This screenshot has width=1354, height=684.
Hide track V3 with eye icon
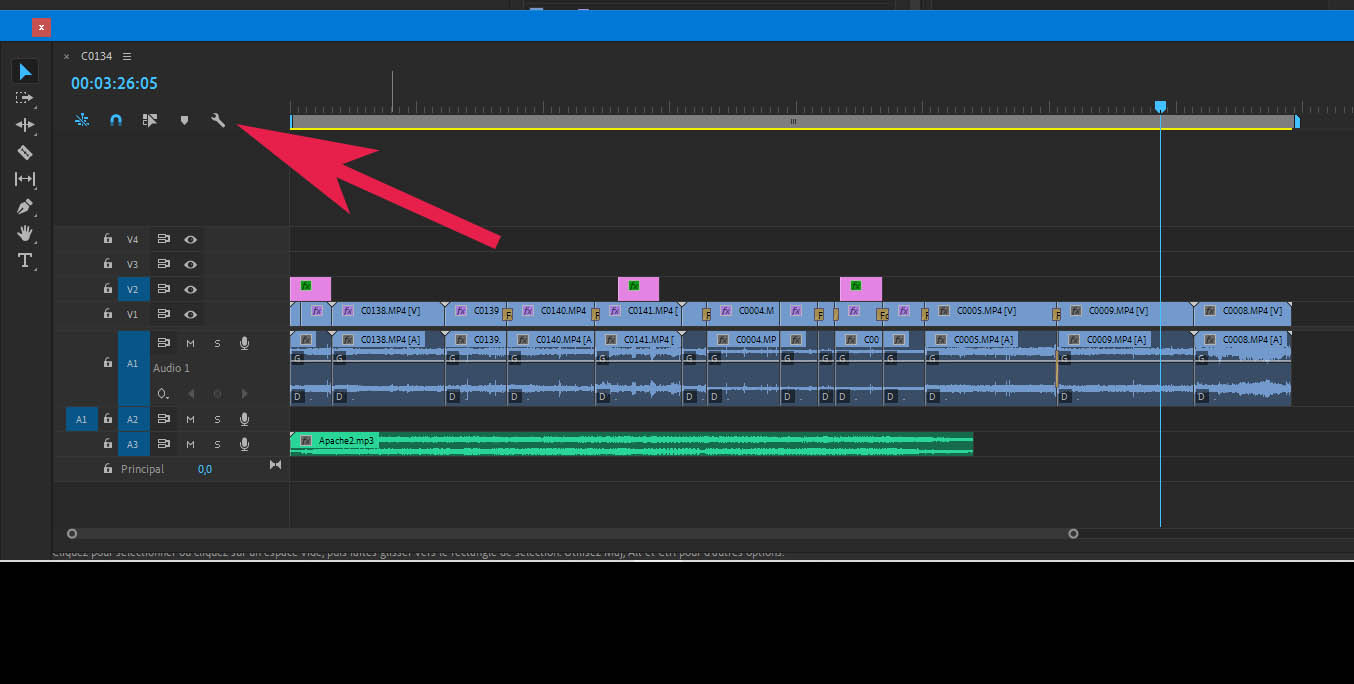(190, 264)
